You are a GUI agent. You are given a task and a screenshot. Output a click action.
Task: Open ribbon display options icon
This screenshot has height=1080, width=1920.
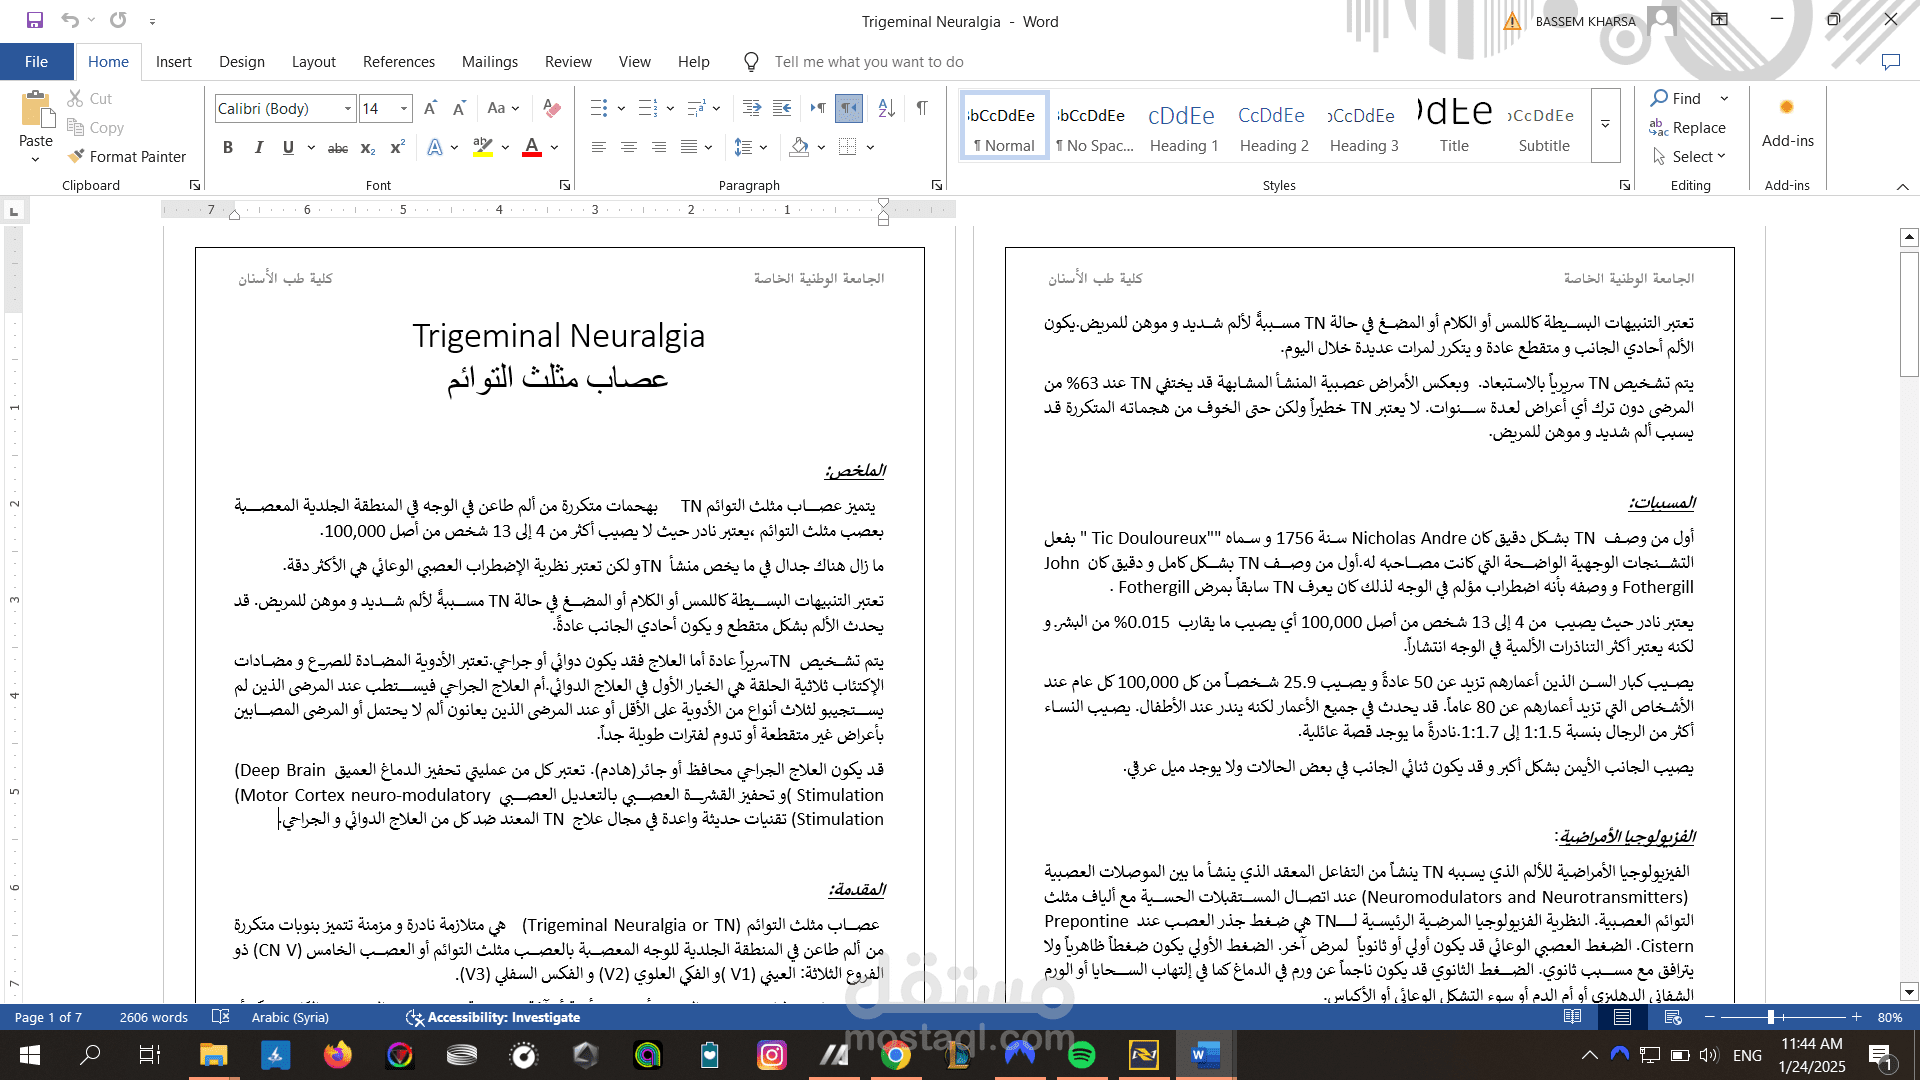[1719, 20]
